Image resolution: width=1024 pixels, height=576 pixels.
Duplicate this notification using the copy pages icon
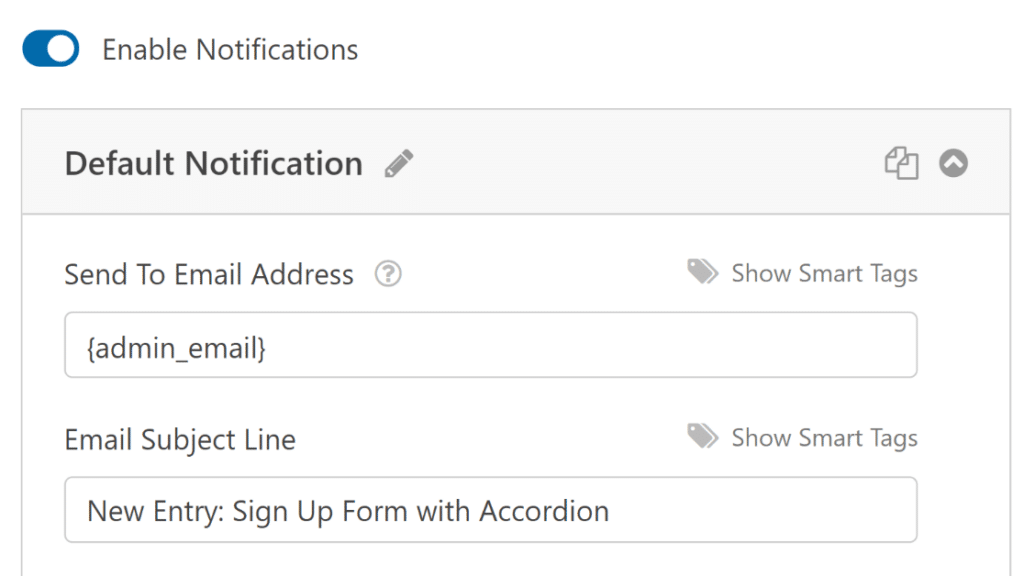point(901,163)
